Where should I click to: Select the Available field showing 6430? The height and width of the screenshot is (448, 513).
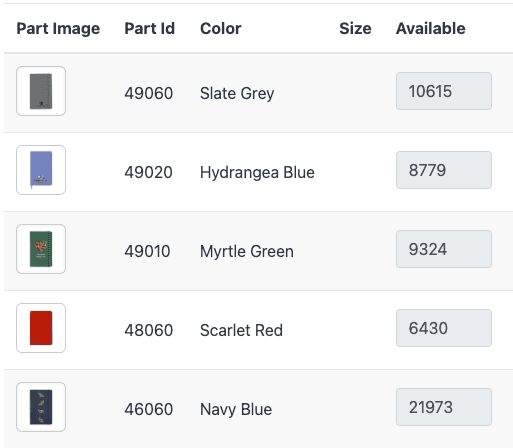(444, 328)
